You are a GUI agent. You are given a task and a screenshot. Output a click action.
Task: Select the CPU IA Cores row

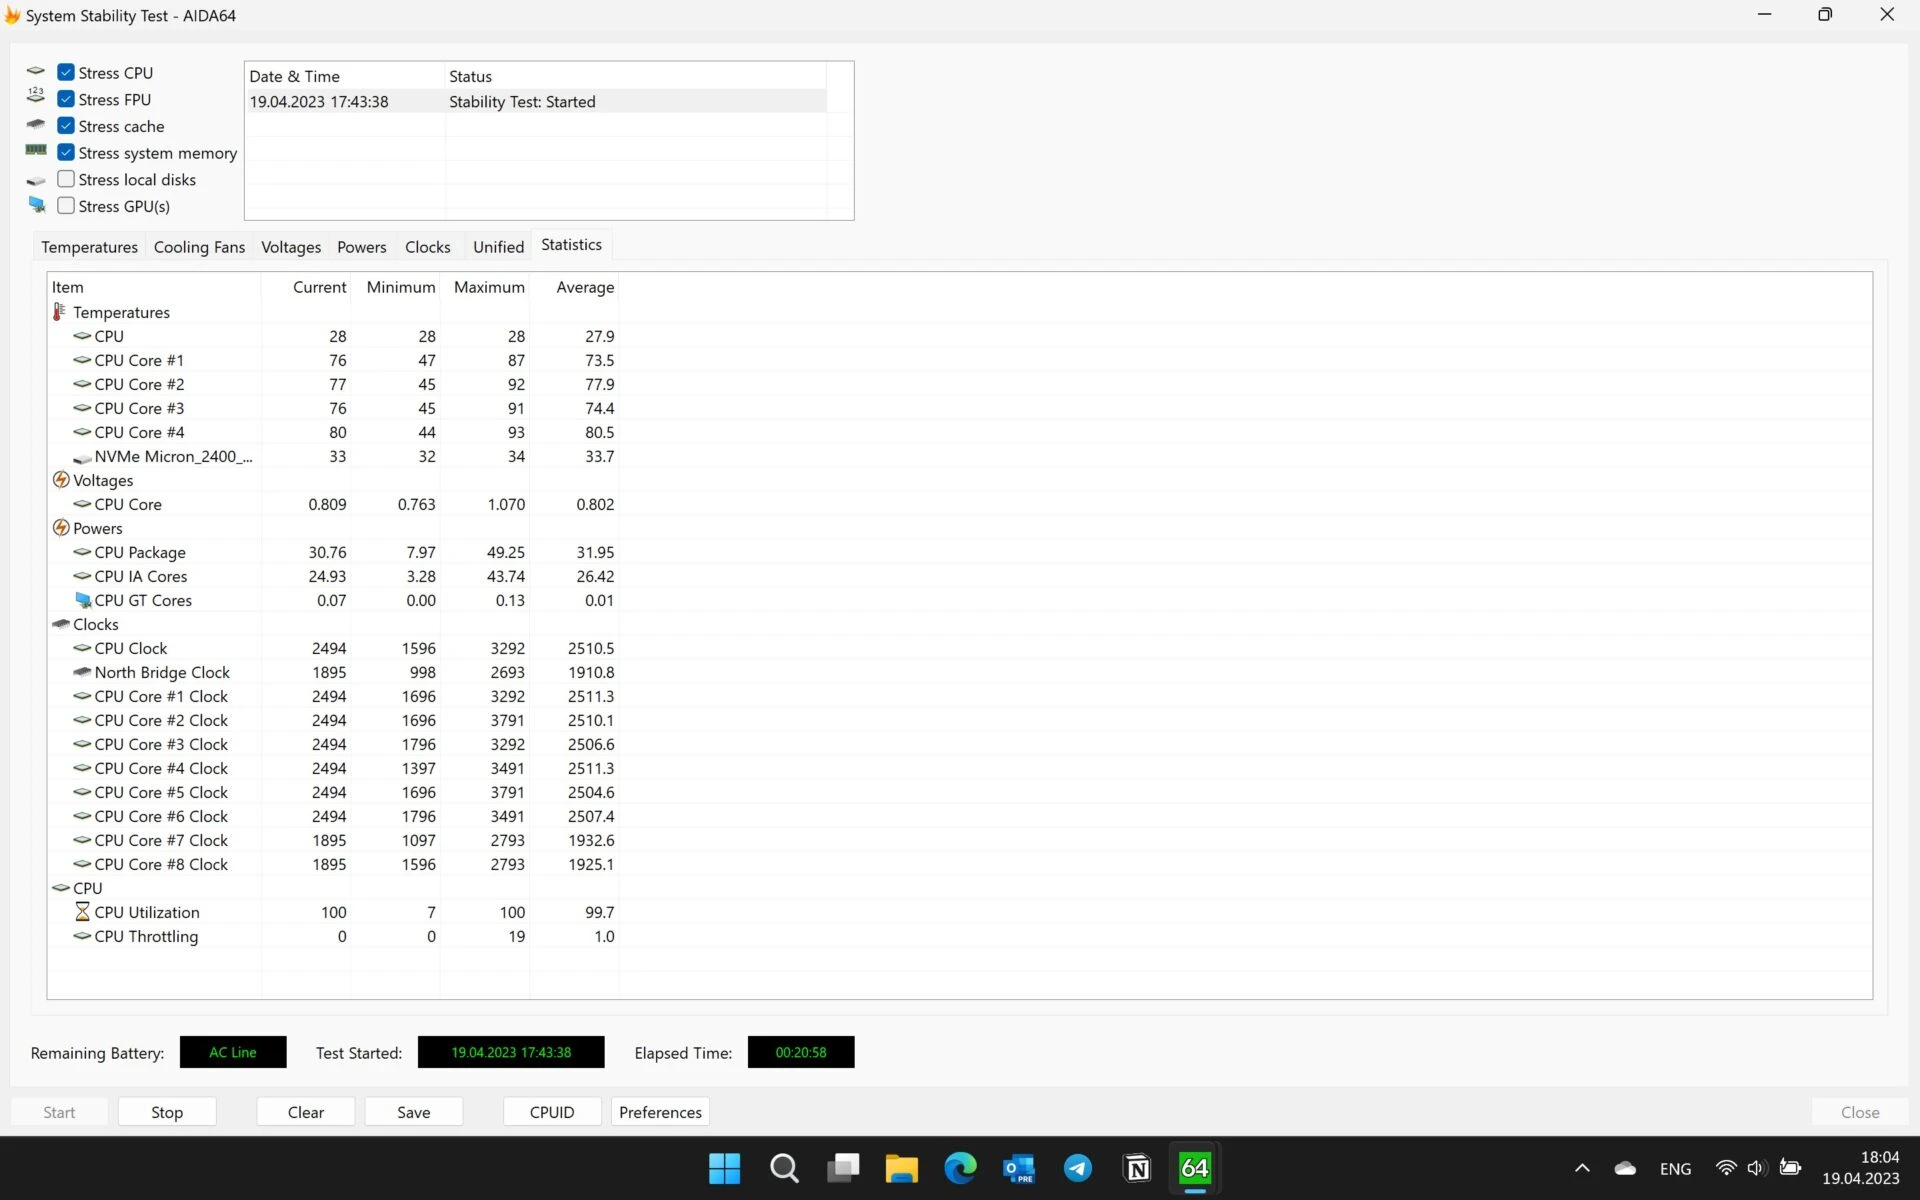tap(334, 576)
